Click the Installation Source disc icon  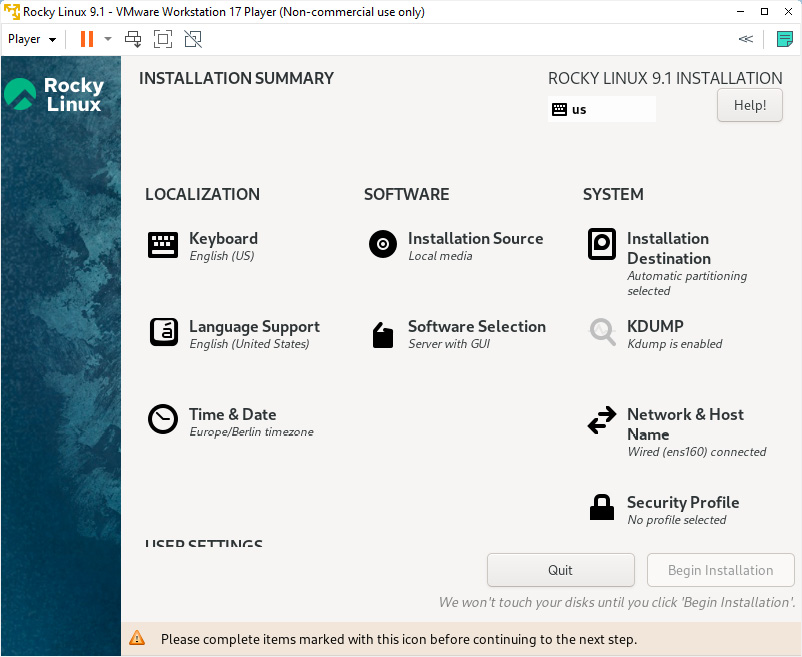(383, 244)
